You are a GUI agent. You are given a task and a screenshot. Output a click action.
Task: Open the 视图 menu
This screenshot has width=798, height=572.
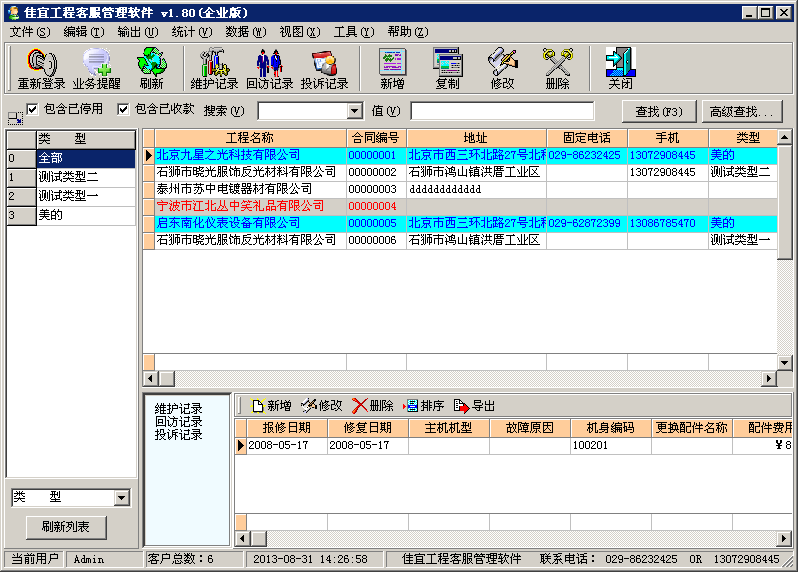pos(299,32)
